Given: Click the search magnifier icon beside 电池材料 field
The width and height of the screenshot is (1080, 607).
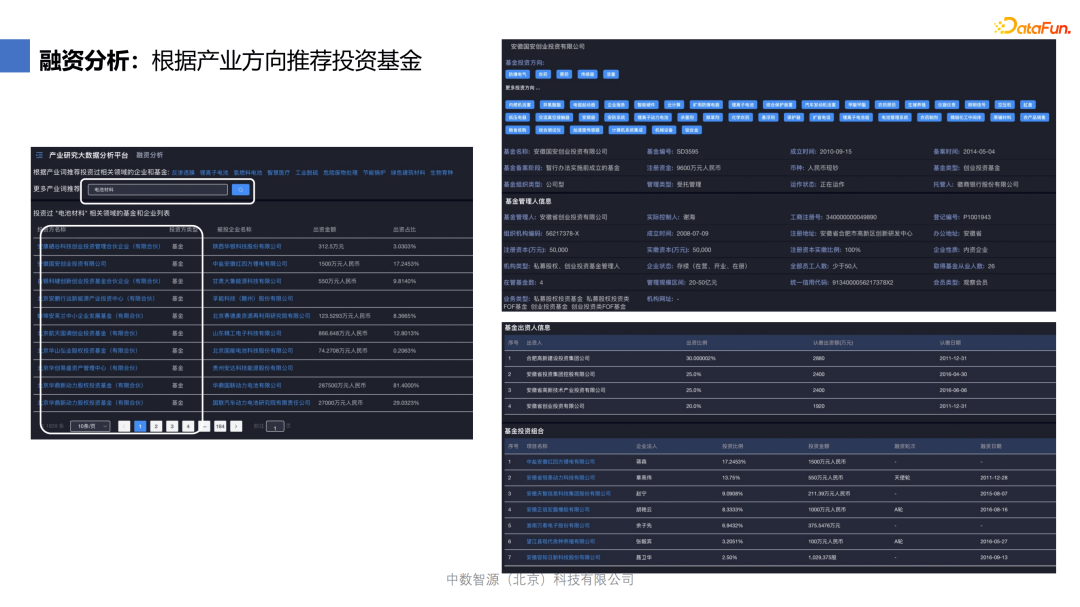Looking at the screenshot, I should click(x=240, y=190).
